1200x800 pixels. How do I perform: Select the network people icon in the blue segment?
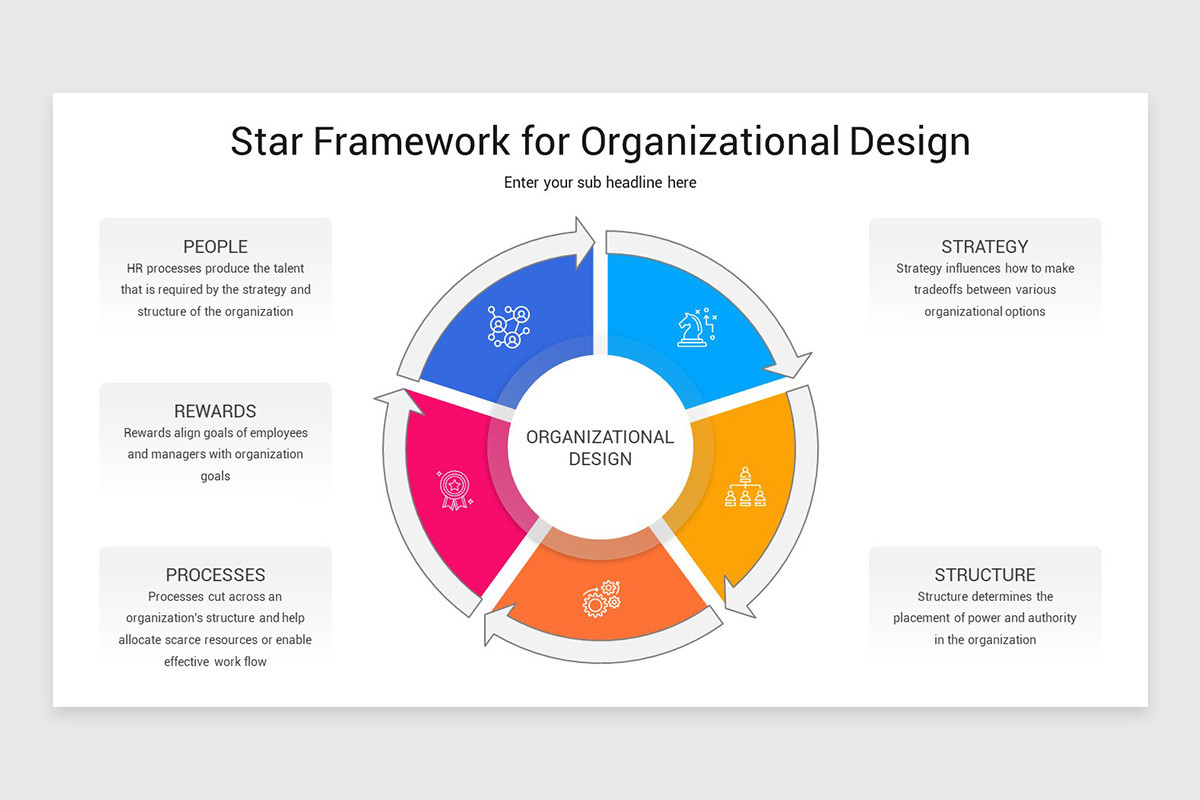point(508,325)
